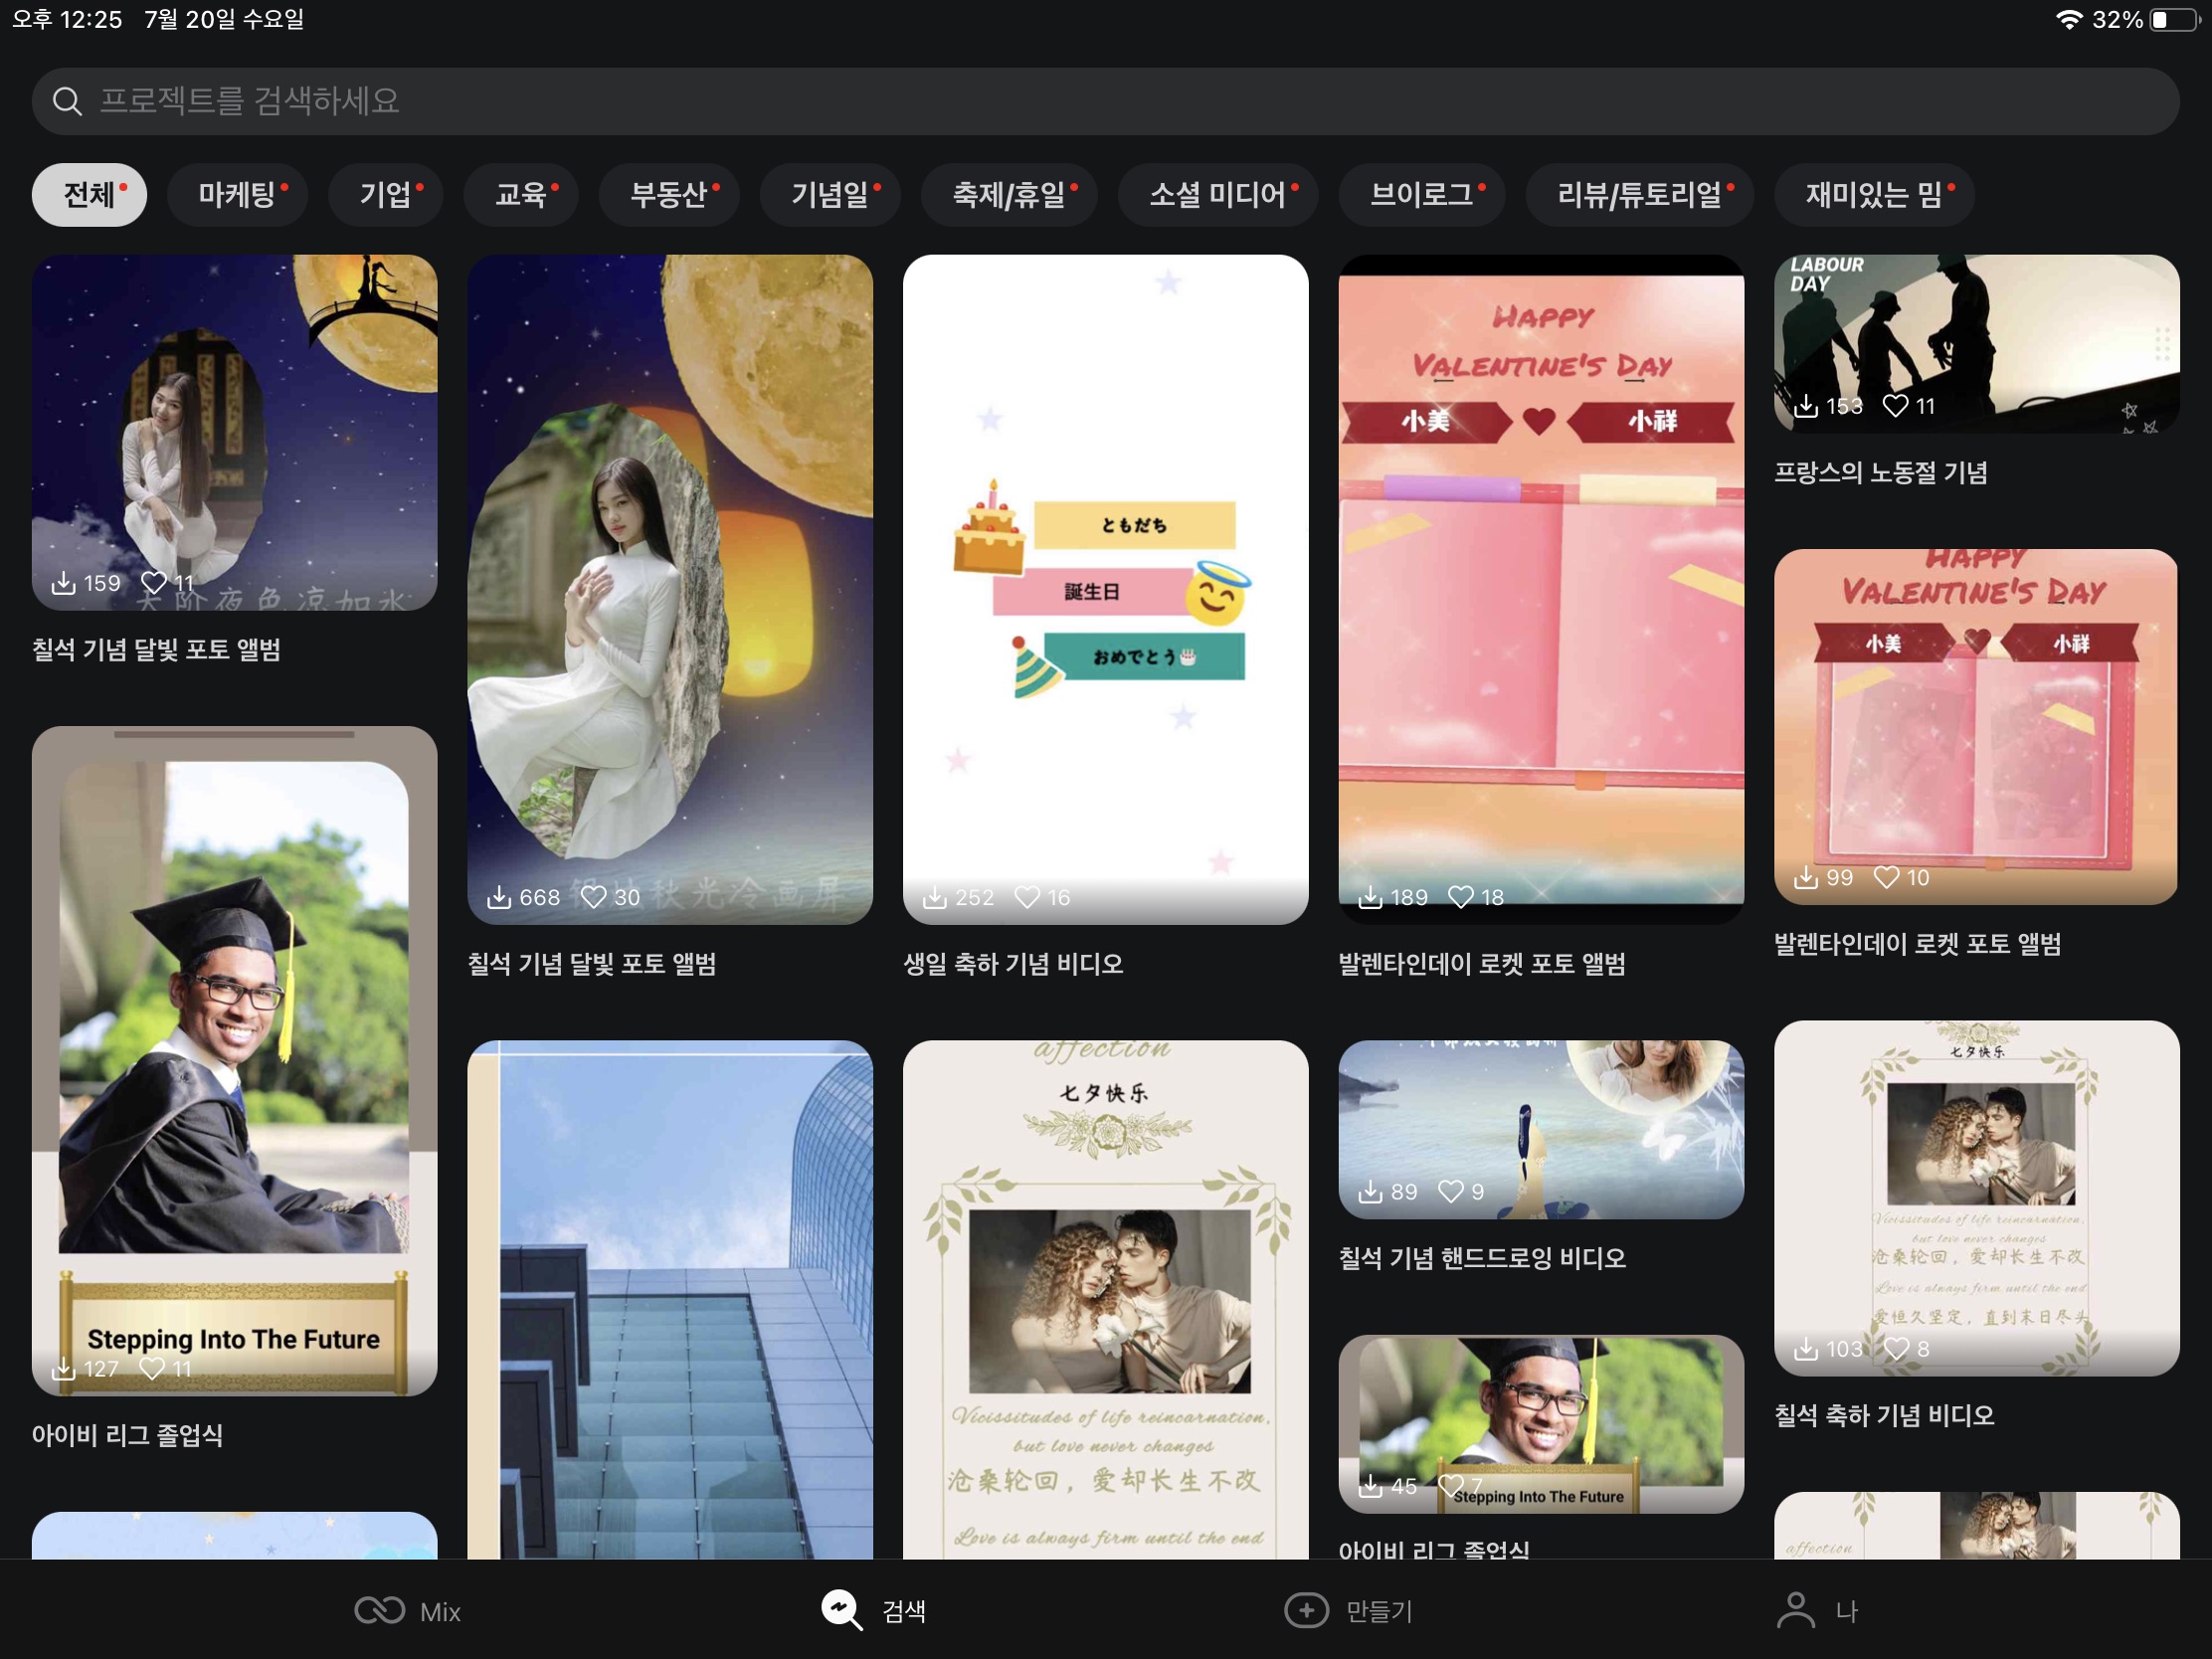Select the 전체 category chip

(89, 194)
